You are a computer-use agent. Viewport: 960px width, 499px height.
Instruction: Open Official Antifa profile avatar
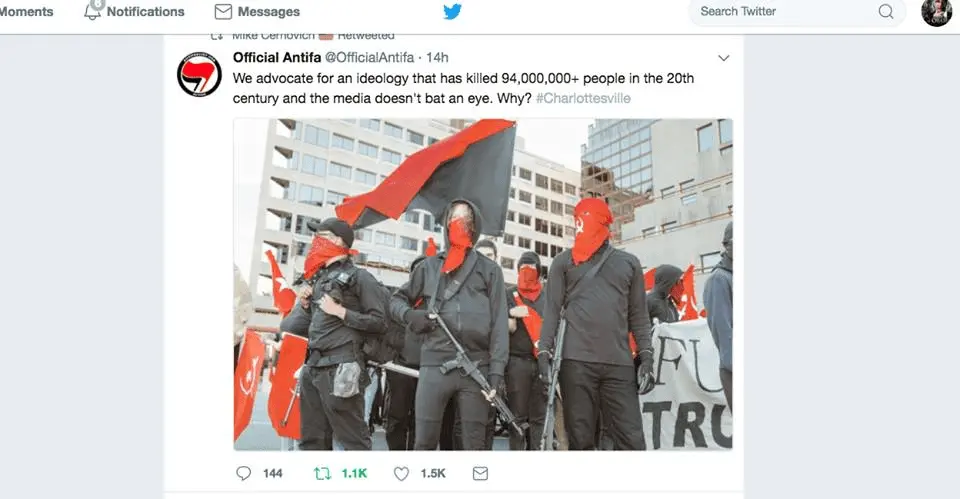coord(199,75)
